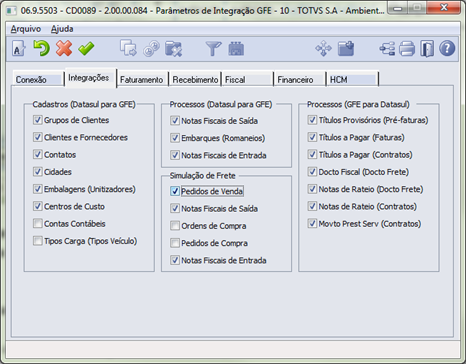Click the hierarchy tree icon
The image size is (466, 364).
(387, 49)
